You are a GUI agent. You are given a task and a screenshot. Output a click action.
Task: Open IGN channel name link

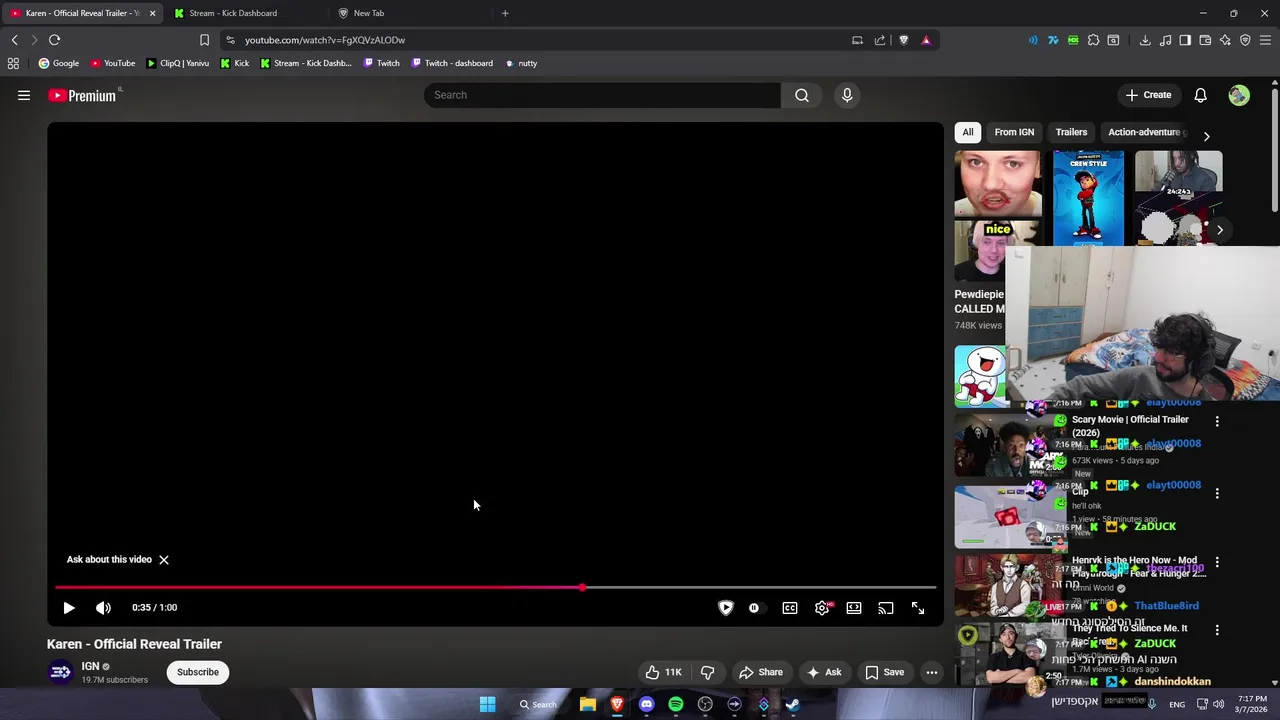pyautogui.click(x=90, y=666)
